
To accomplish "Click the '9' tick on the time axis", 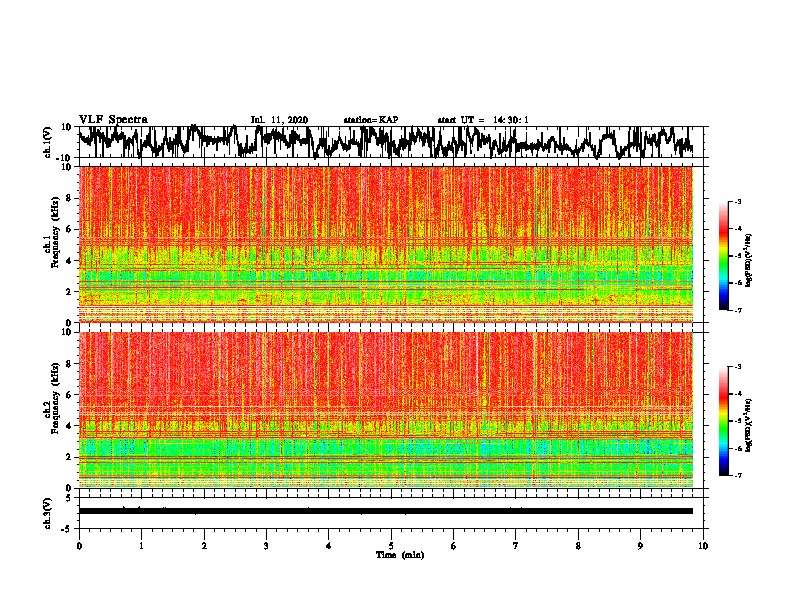I will coord(640,546).
